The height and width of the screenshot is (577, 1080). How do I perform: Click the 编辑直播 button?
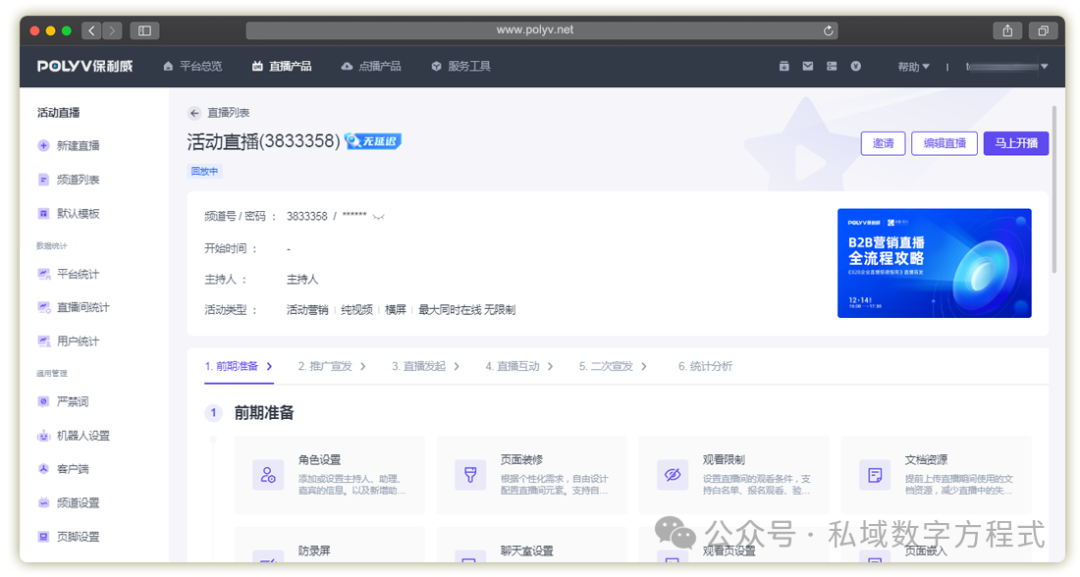(x=944, y=142)
